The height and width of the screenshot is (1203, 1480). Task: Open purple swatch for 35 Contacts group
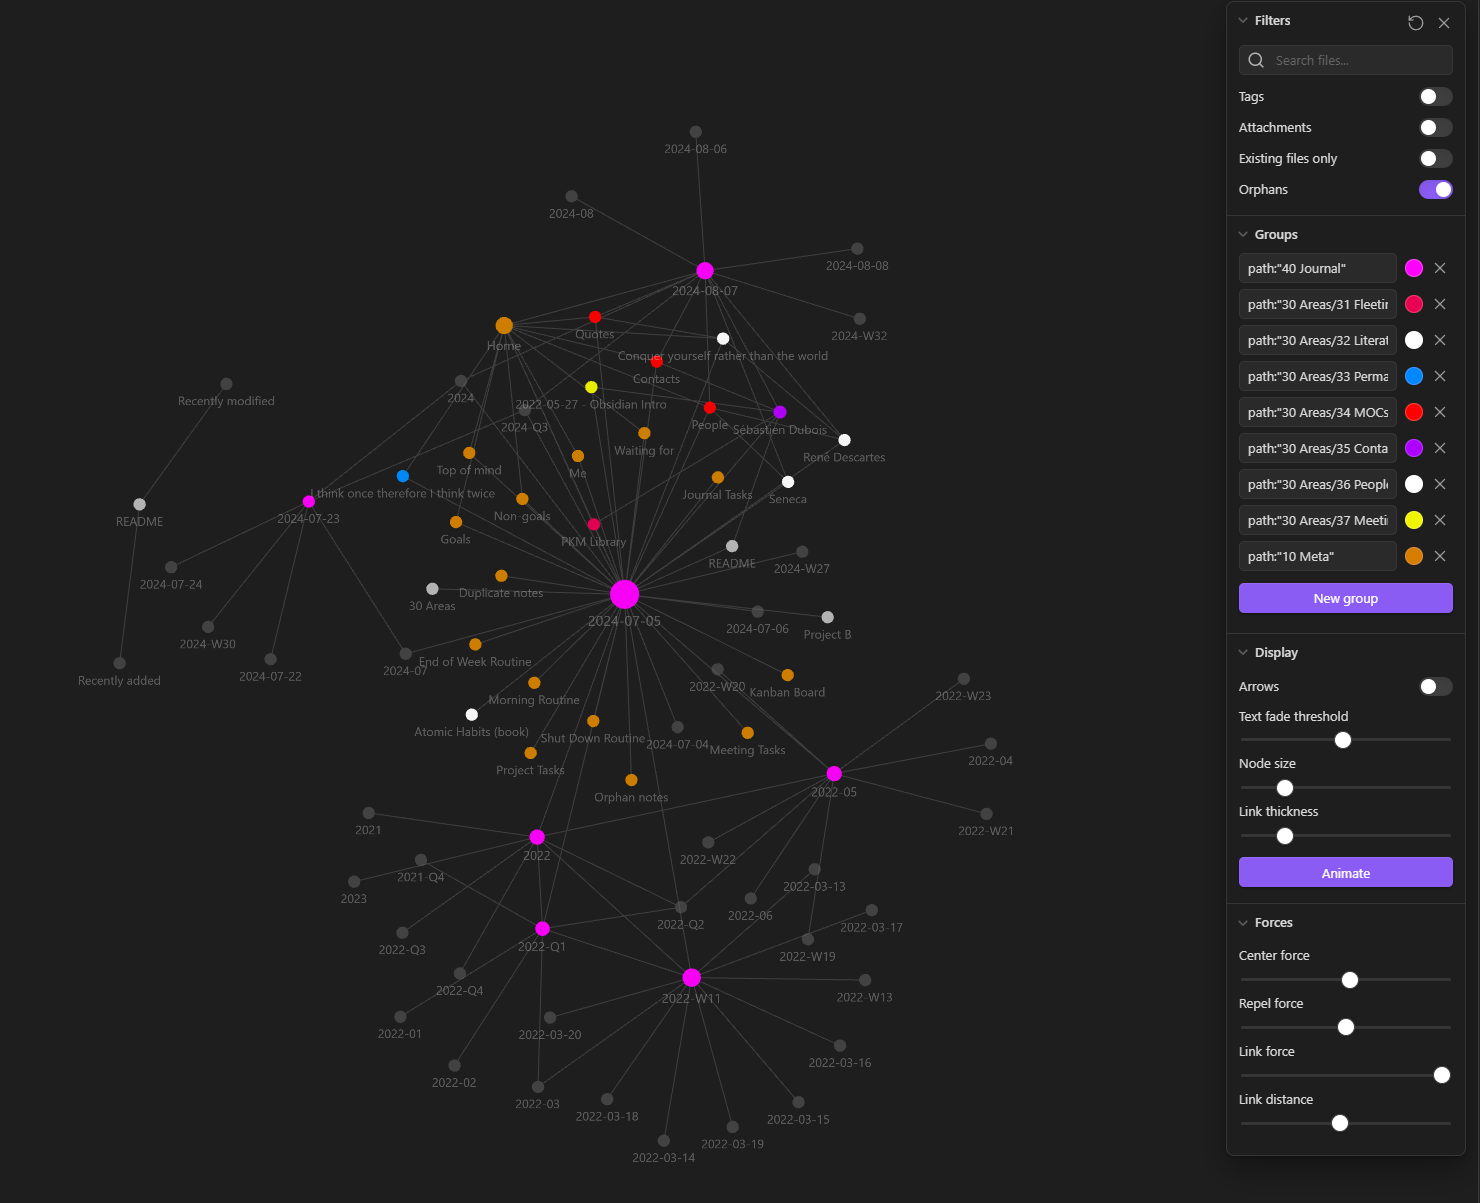pos(1414,448)
